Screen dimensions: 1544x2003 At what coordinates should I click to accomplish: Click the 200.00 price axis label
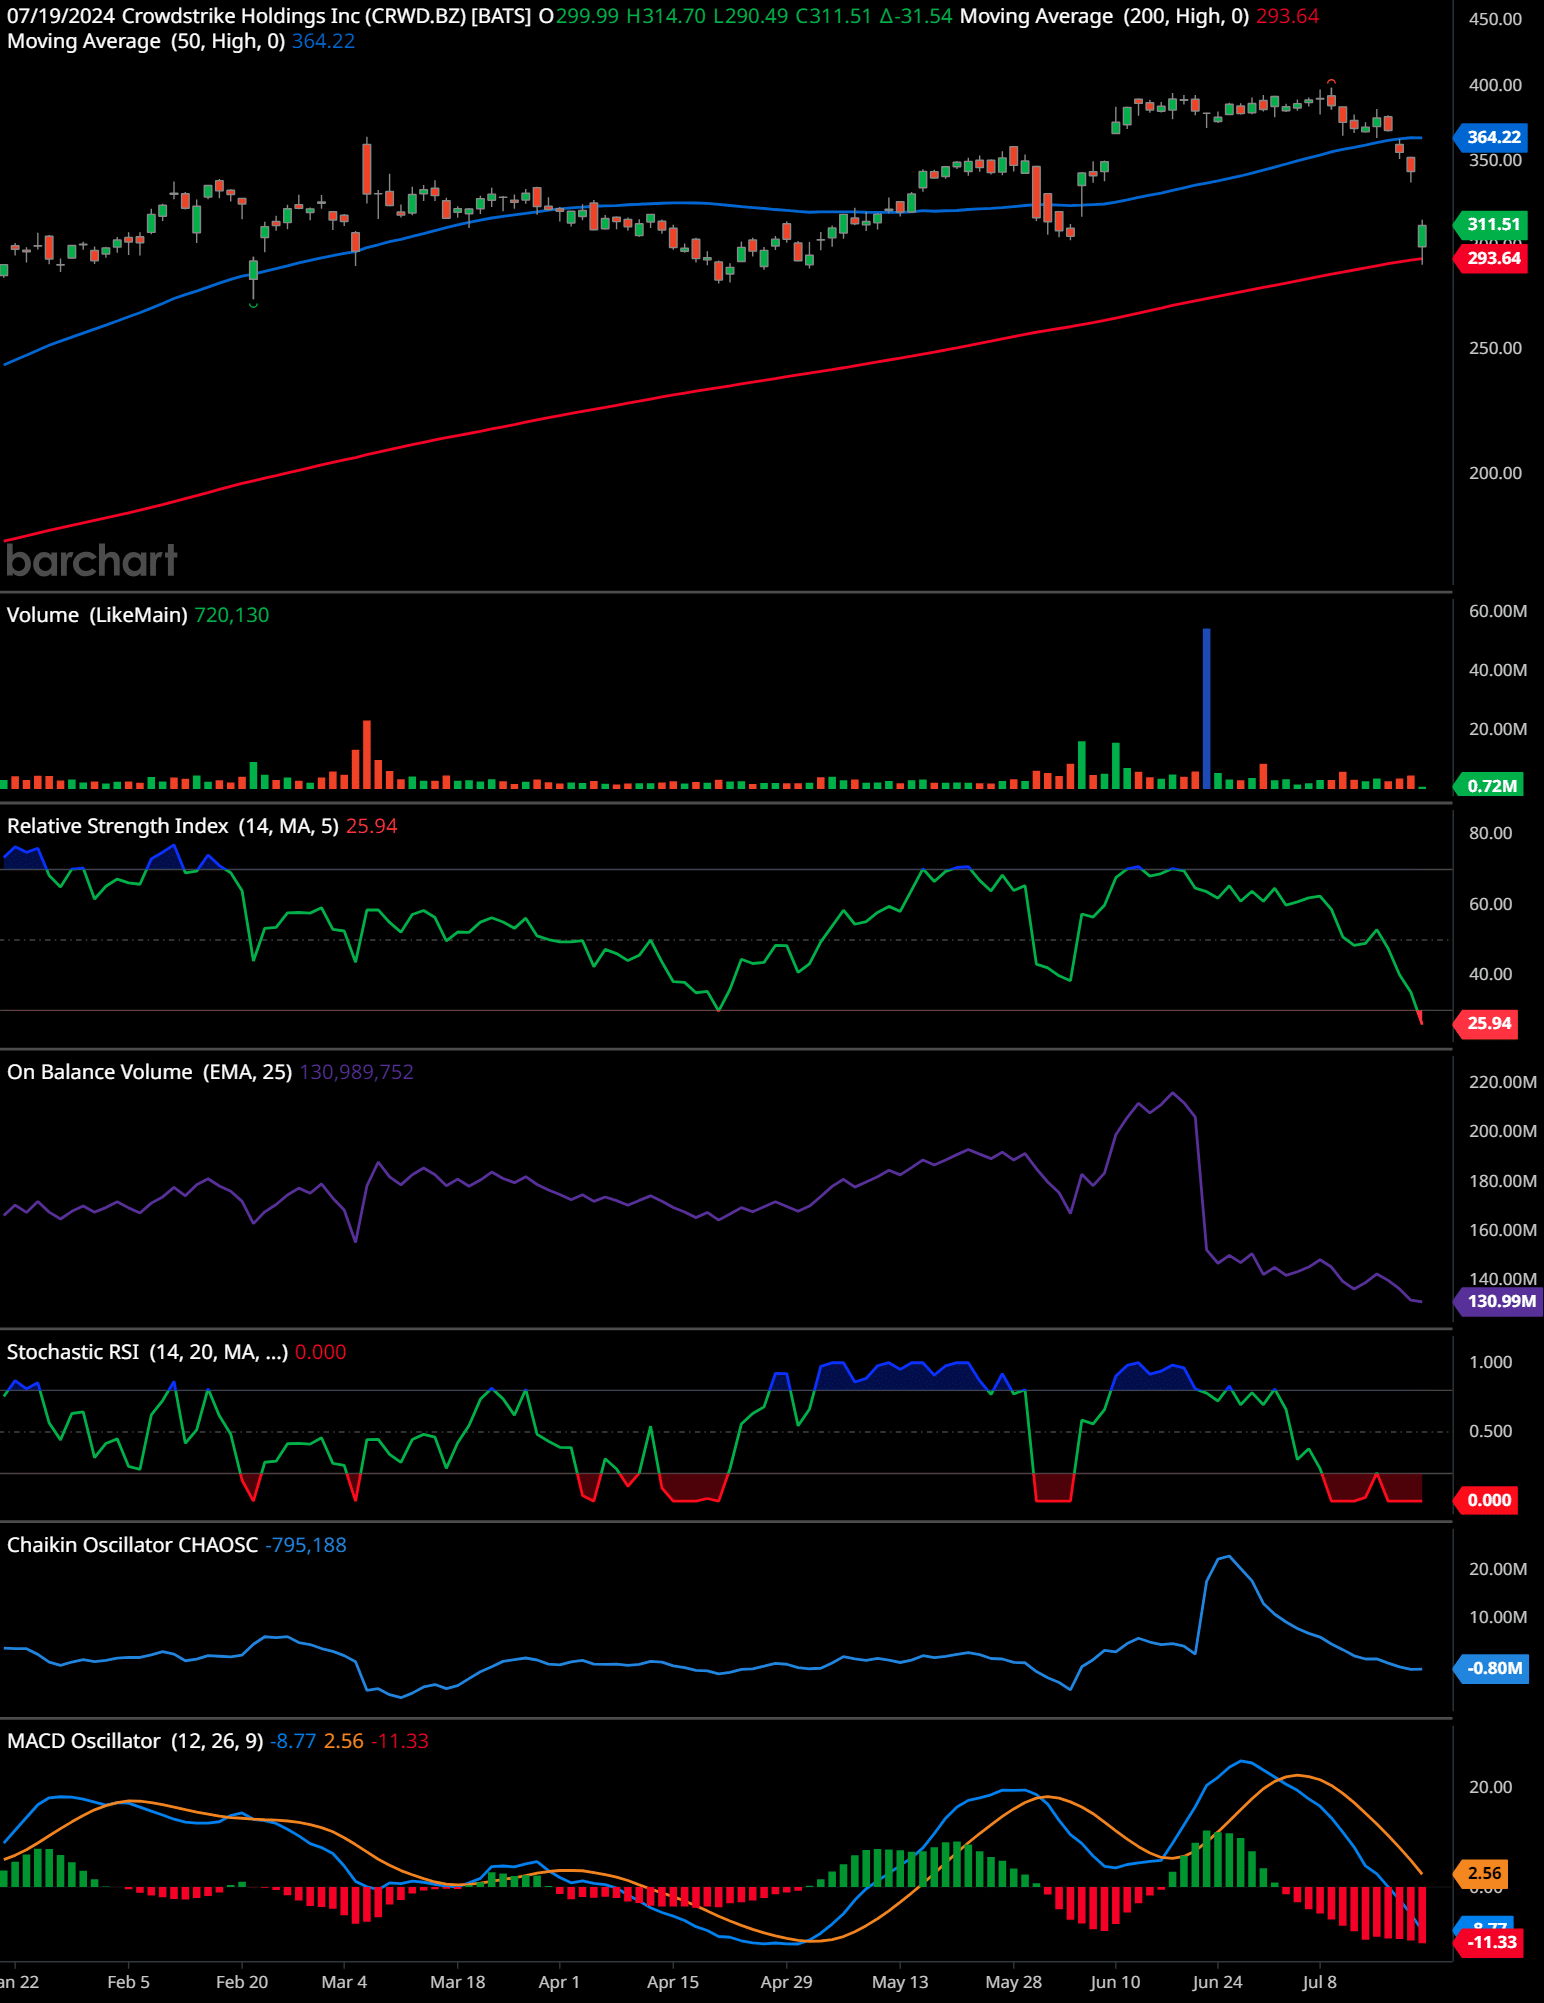click(1495, 473)
